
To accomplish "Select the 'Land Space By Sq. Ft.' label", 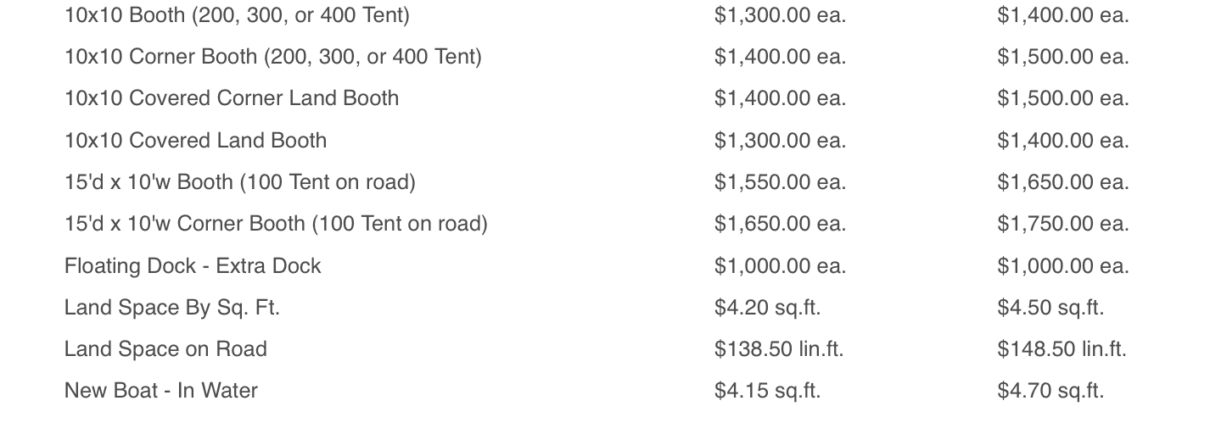I will pos(171,308).
